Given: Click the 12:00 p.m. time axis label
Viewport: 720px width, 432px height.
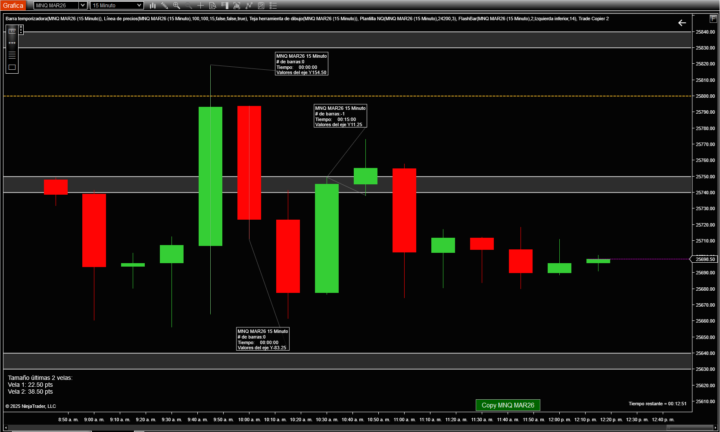Looking at the screenshot, I should [559, 420].
